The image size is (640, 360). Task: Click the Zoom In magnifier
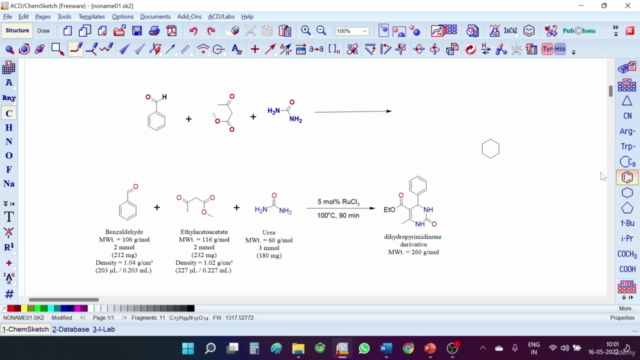[305, 31]
